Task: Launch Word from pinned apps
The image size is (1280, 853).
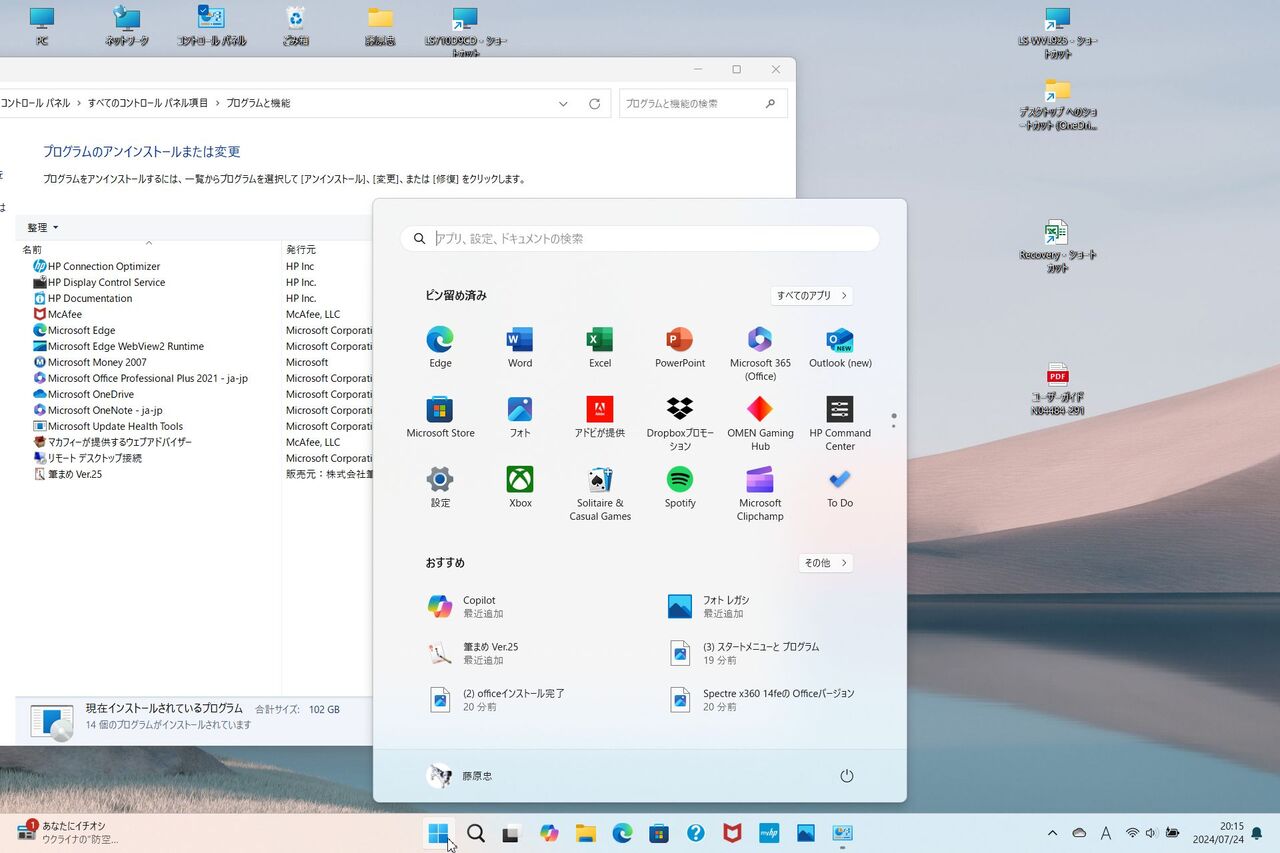Action: point(520,347)
